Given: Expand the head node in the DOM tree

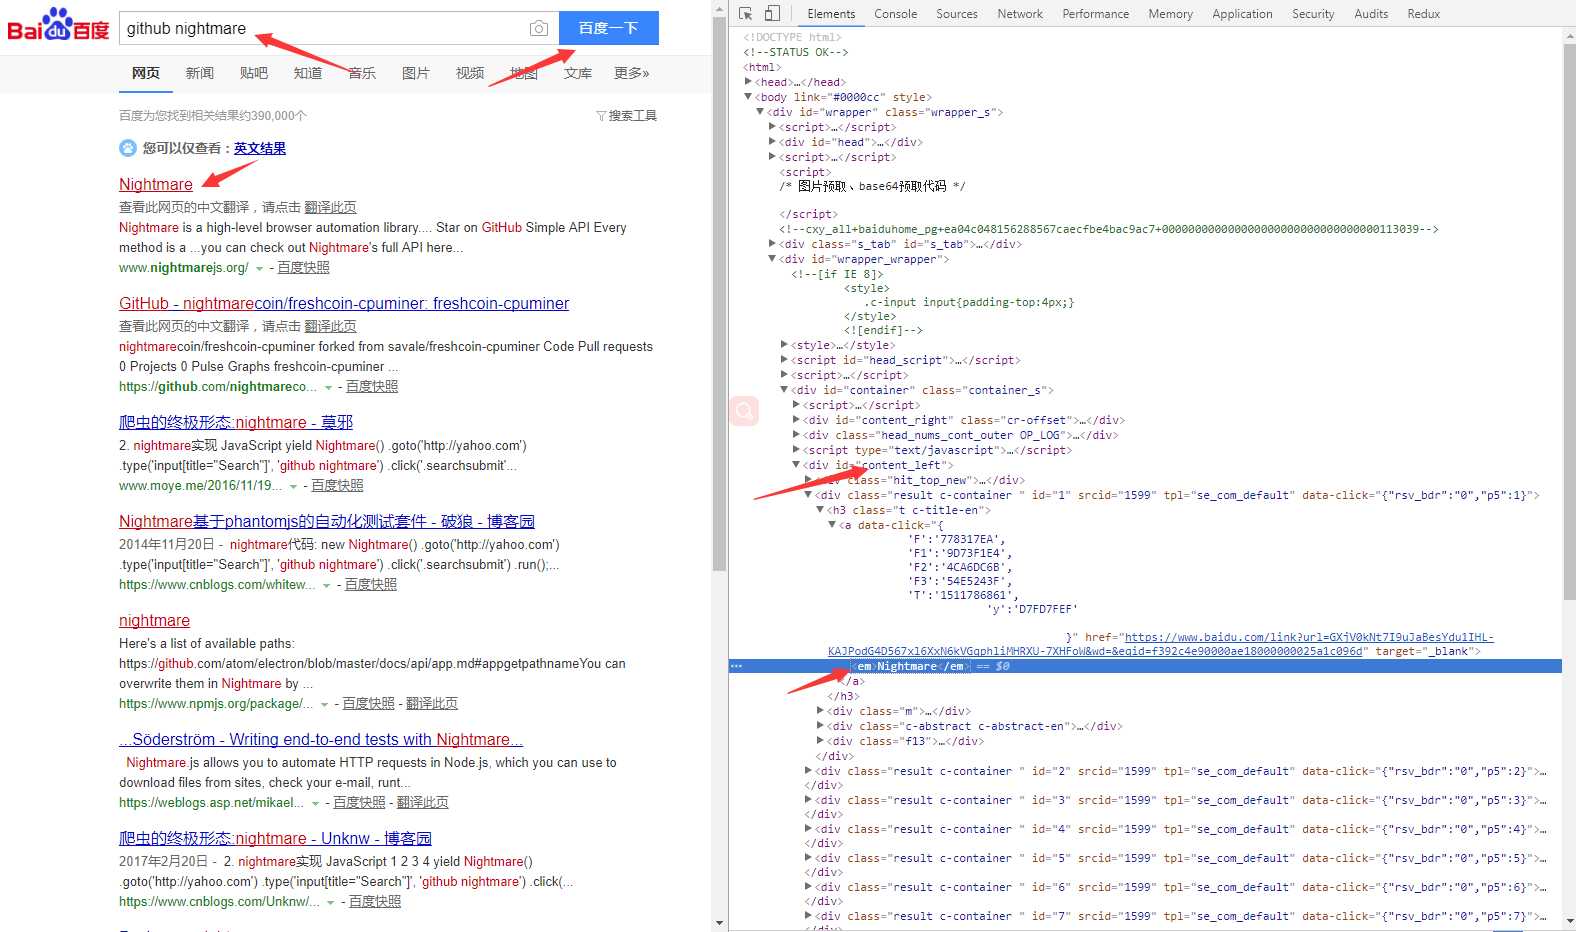Looking at the screenshot, I should [x=748, y=82].
